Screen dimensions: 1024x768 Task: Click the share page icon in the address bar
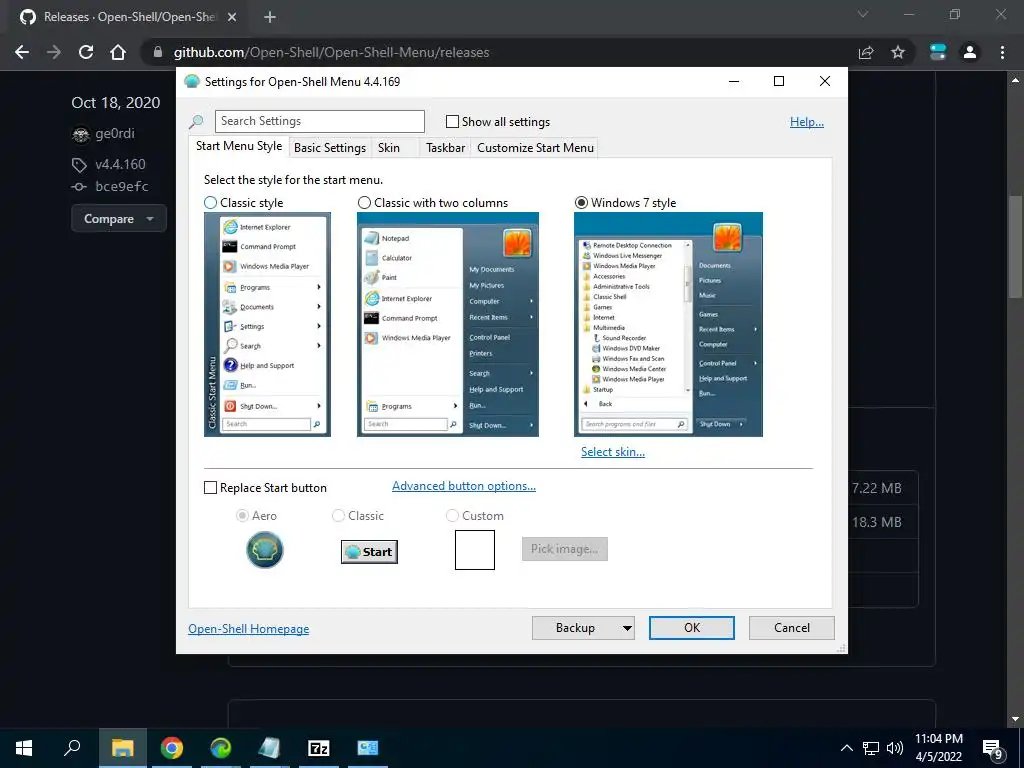pos(866,52)
